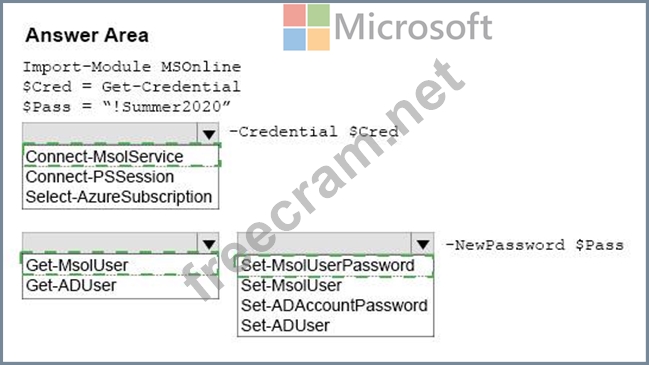Choose Connect-PSSession from the list
Viewport: 649px width, 365px height.
tap(100, 177)
